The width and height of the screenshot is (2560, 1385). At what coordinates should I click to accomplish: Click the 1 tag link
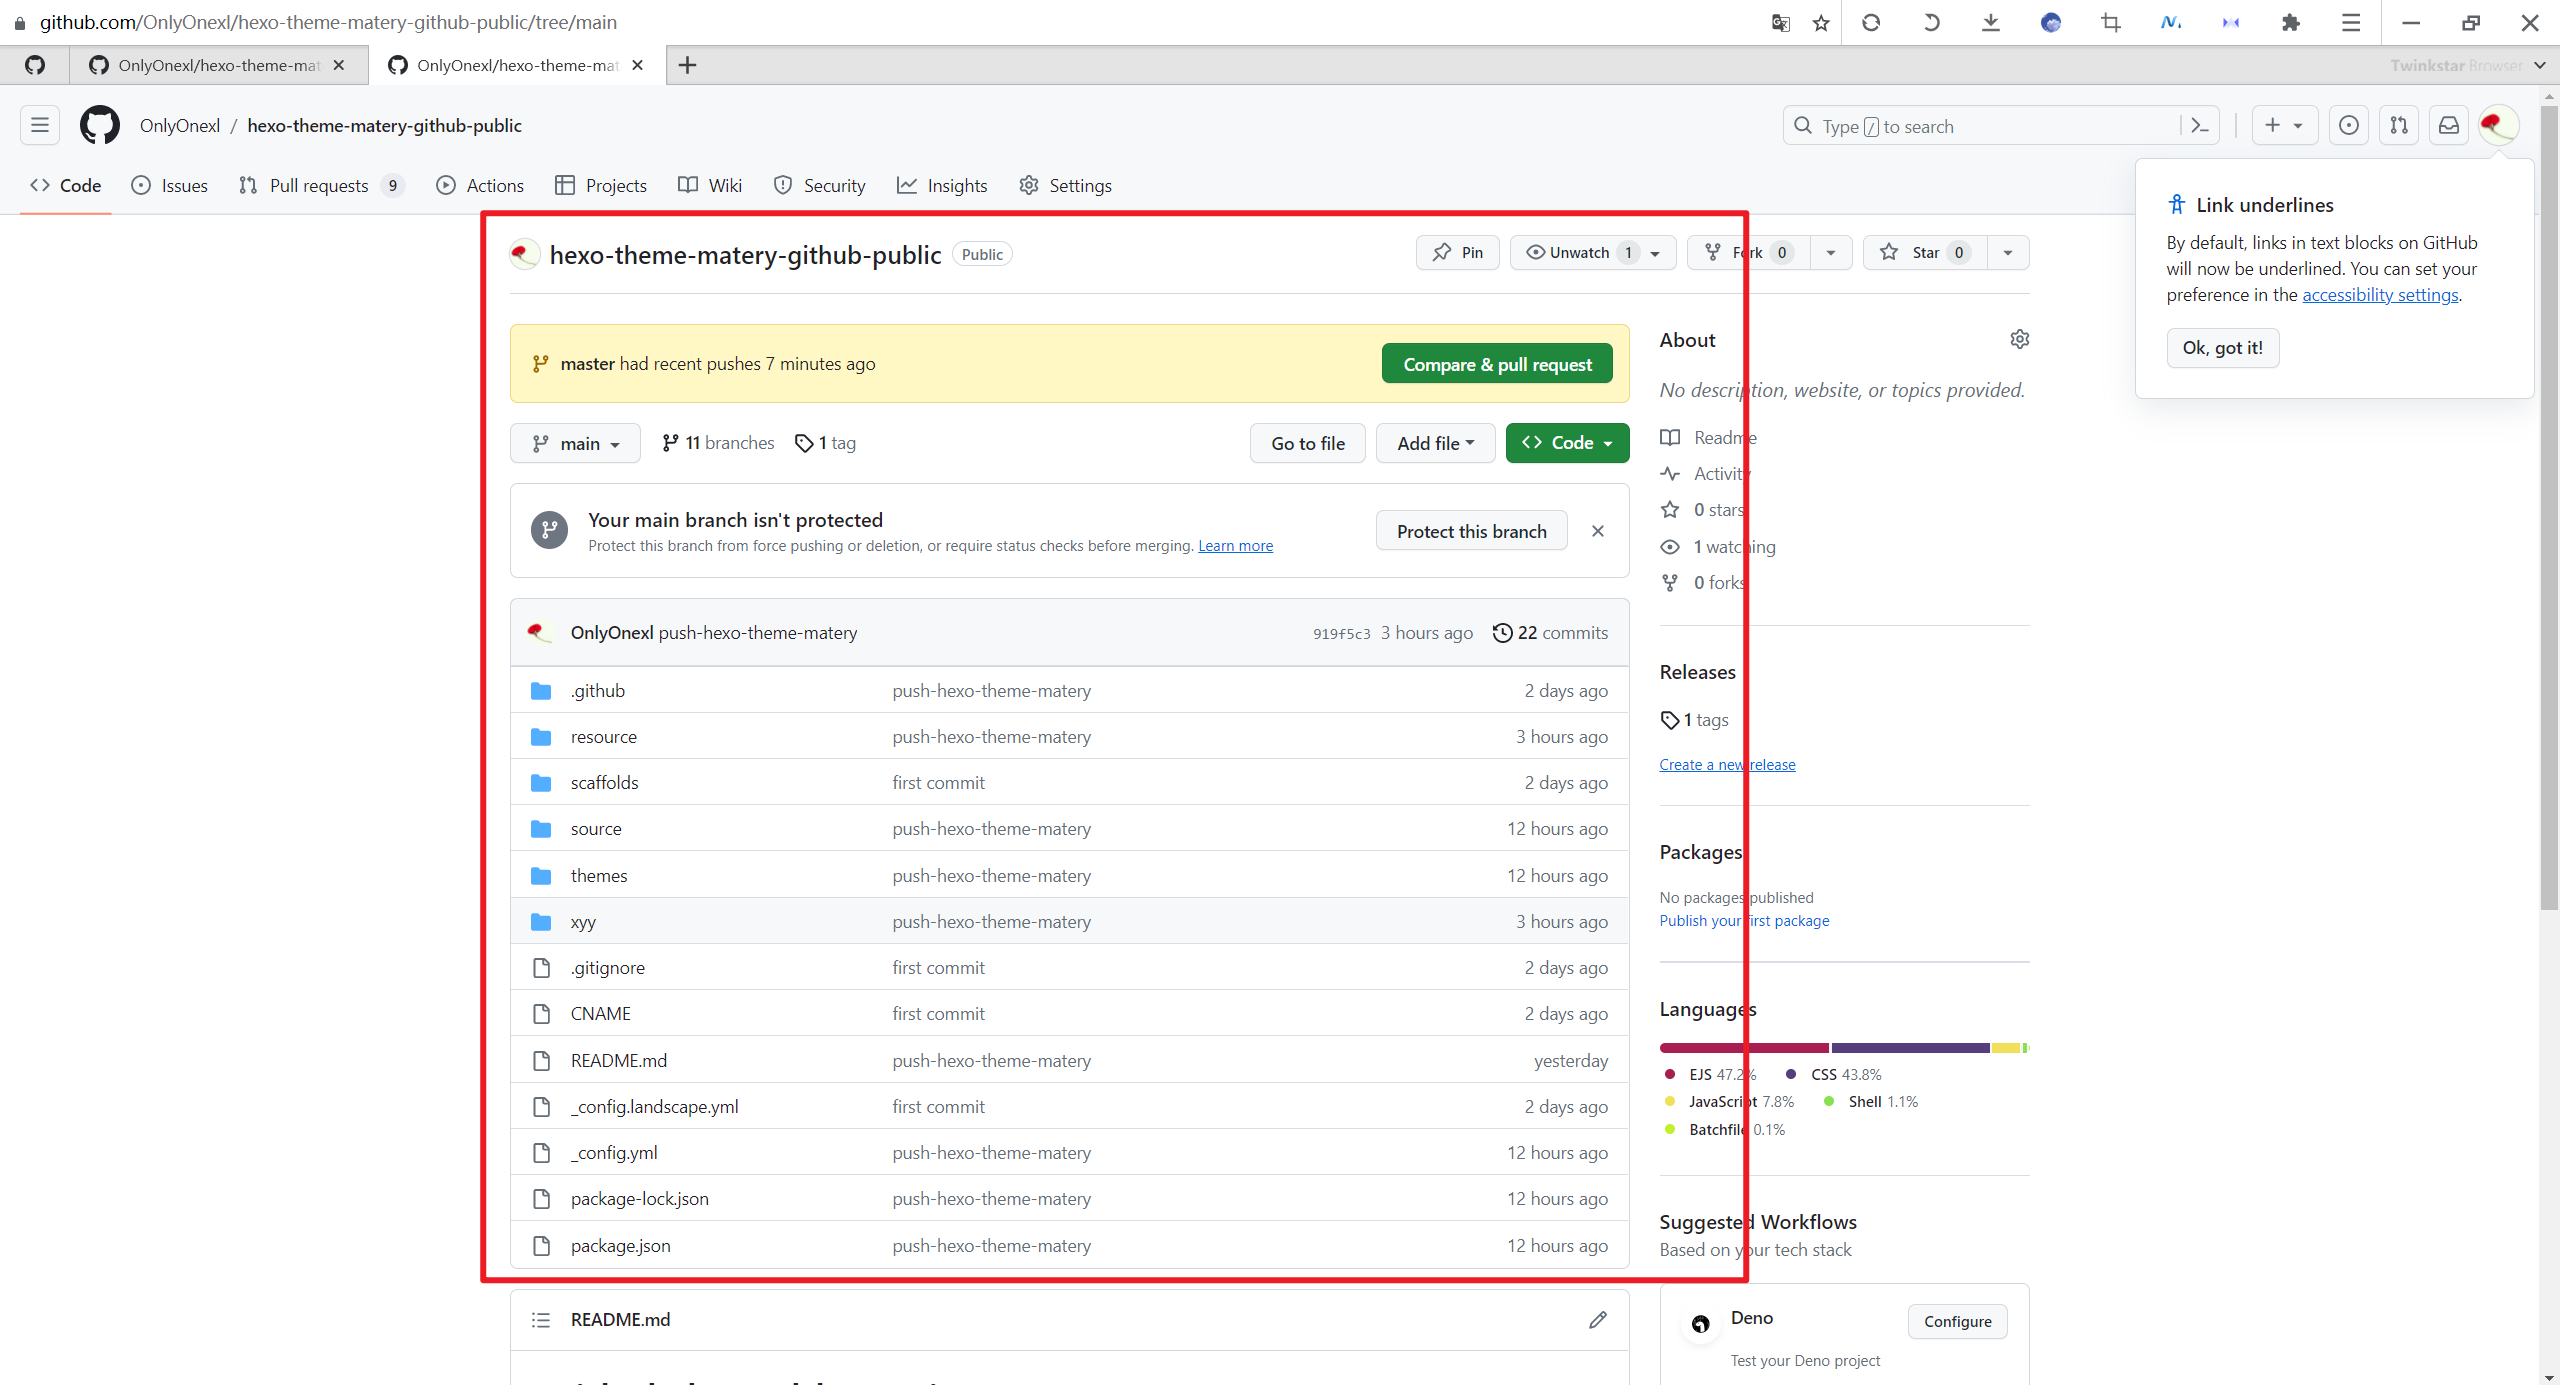826,443
